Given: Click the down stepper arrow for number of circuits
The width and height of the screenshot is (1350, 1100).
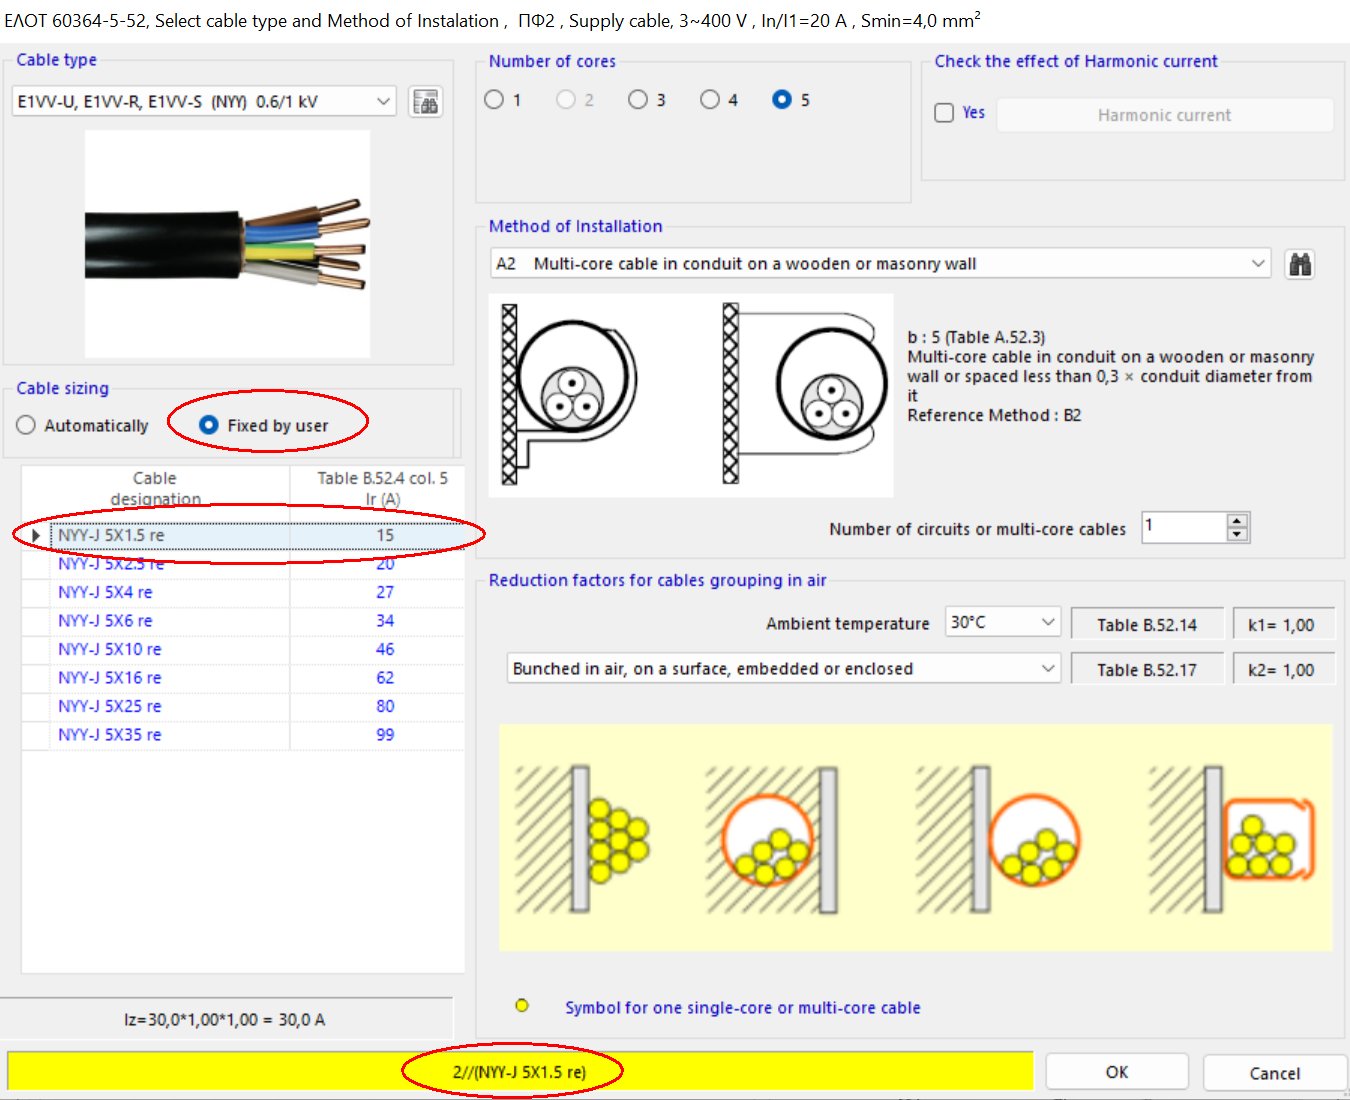Looking at the screenshot, I should tap(1237, 534).
